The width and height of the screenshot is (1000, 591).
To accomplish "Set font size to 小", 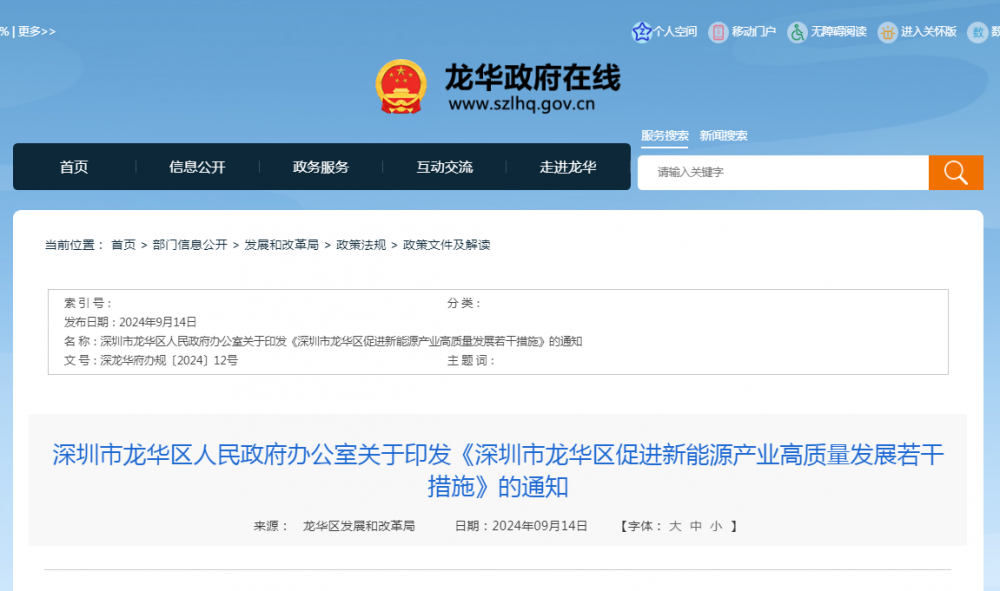I will pos(715,526).
